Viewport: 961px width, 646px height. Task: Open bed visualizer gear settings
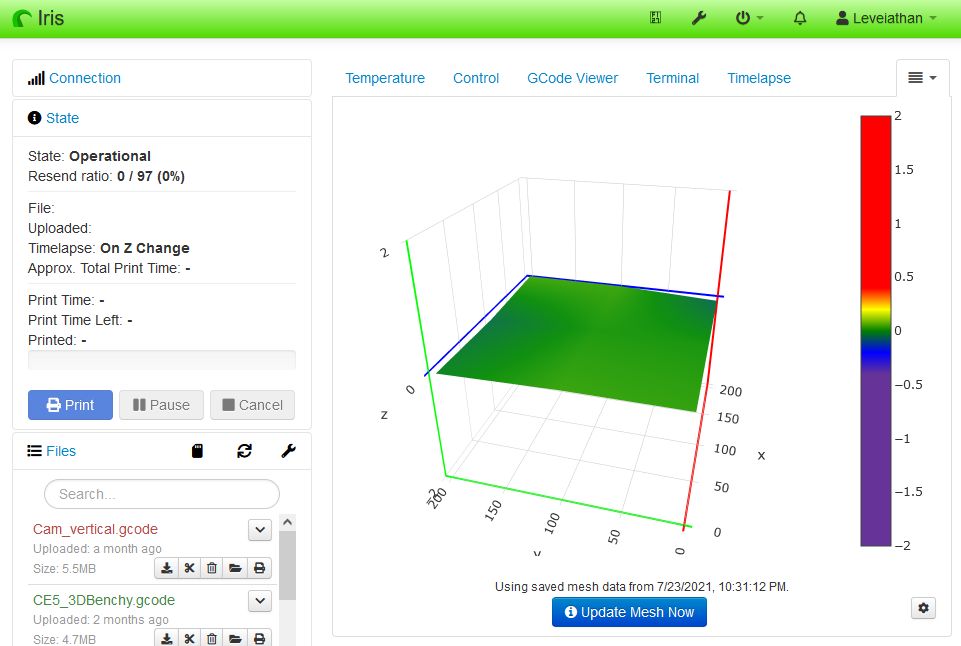coord(923,607)
